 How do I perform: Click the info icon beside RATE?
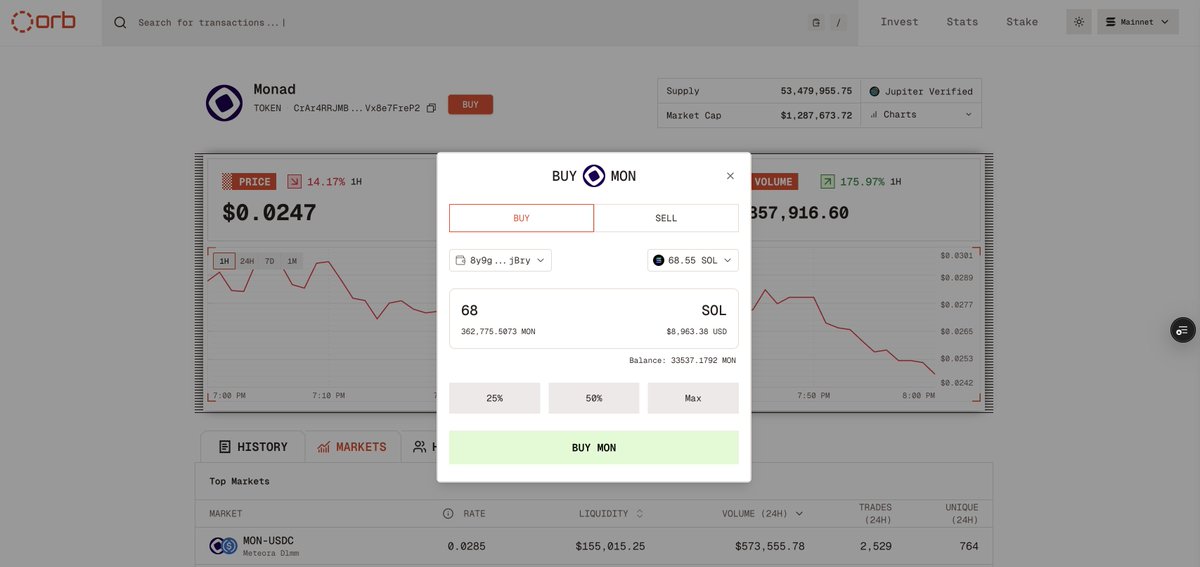tap(448, 514)
